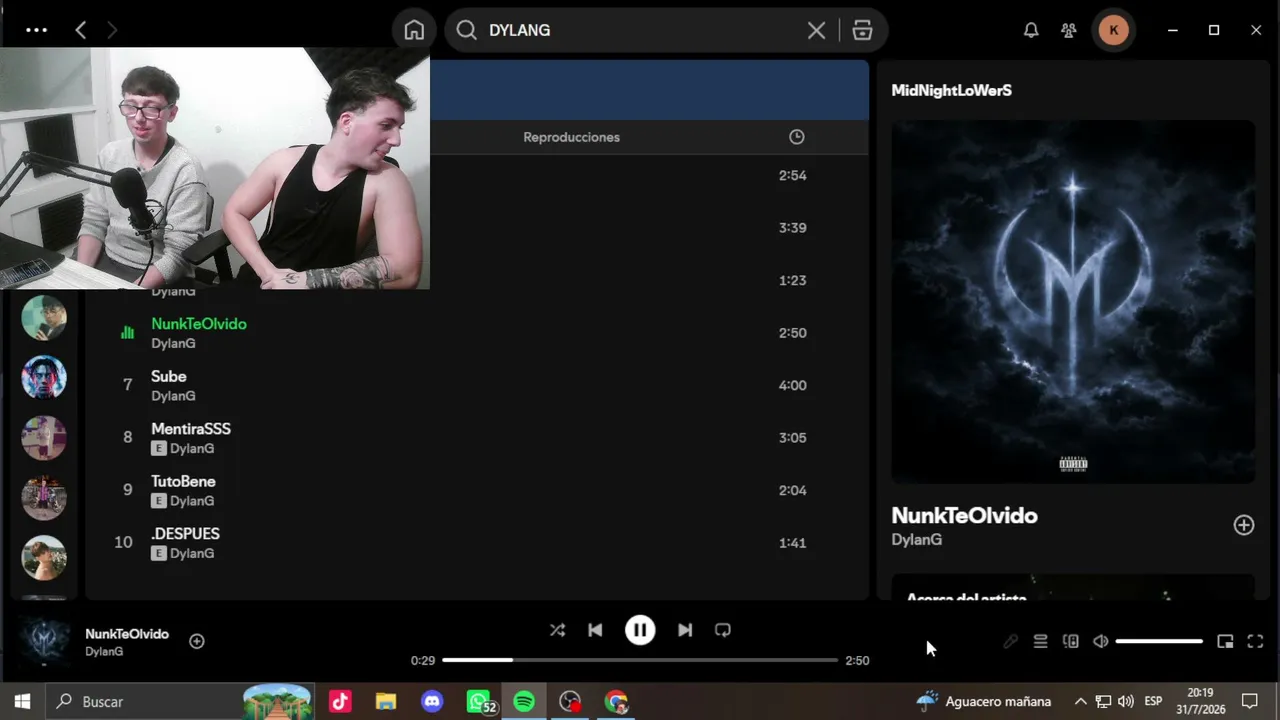Go back with the left arrow
Image resolution: width=1280 pixels, height=720 pixels.
point(81,30)
